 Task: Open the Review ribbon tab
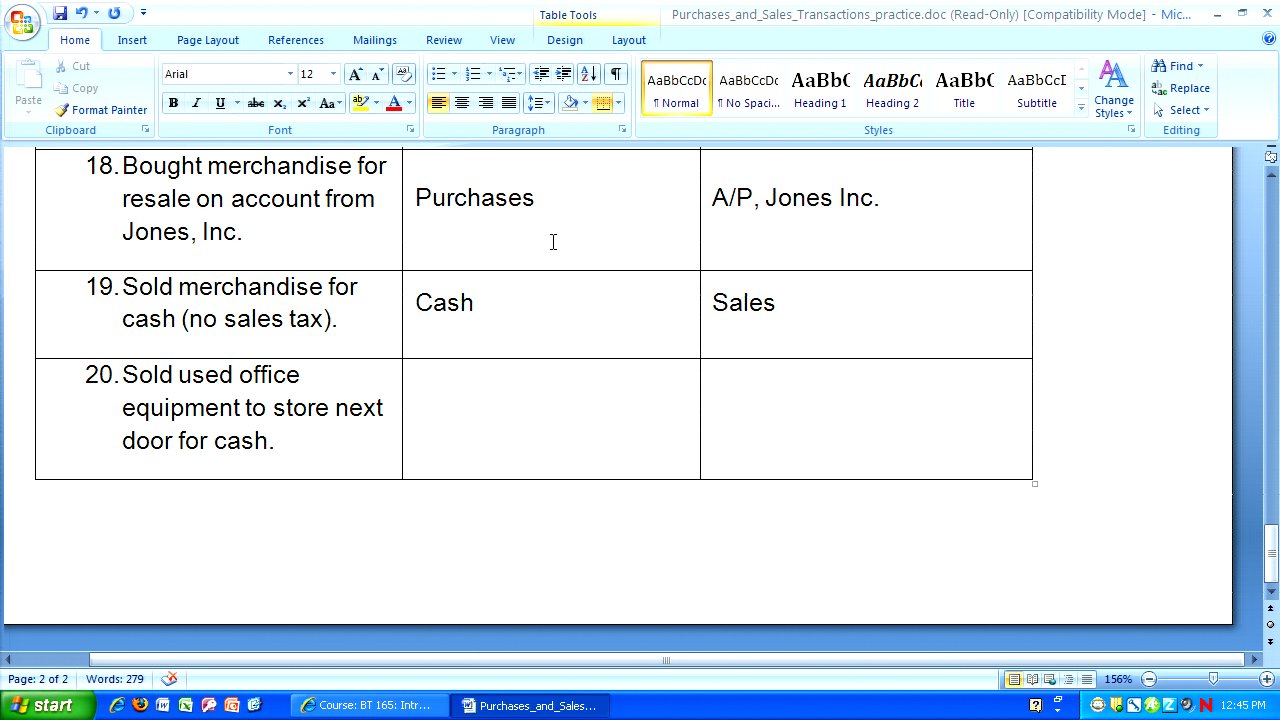[x=443, y=40]
